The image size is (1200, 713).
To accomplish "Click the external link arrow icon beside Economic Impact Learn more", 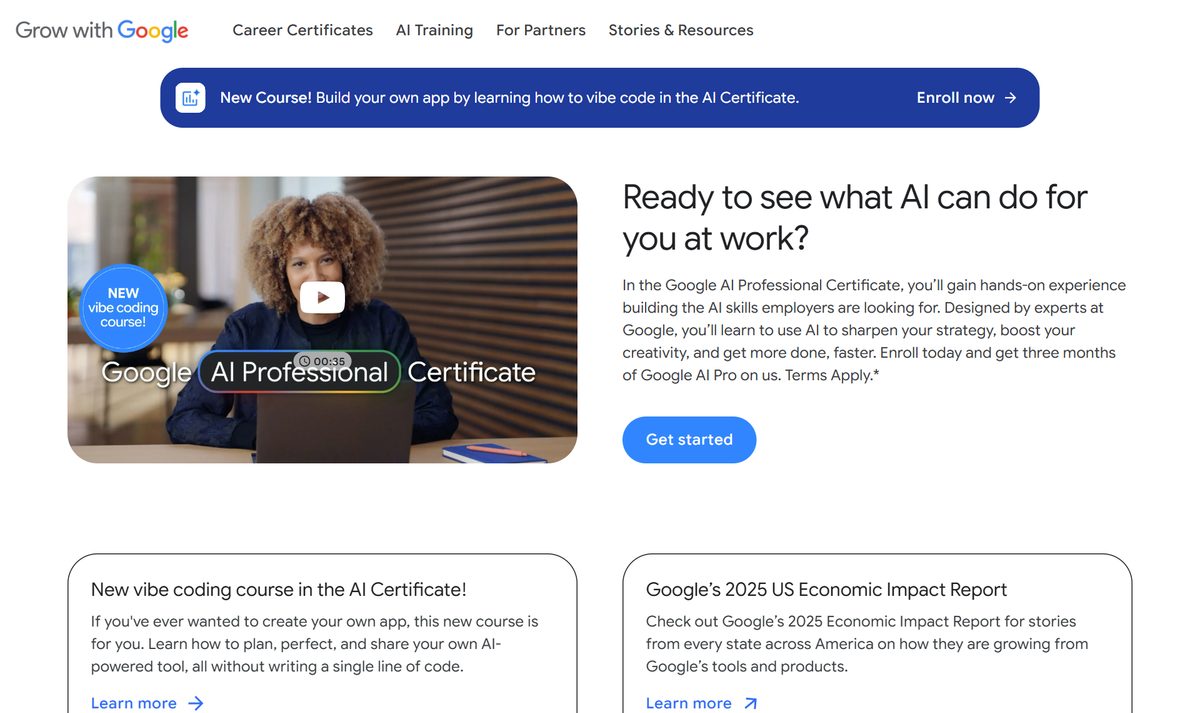I will click(751, 703).
